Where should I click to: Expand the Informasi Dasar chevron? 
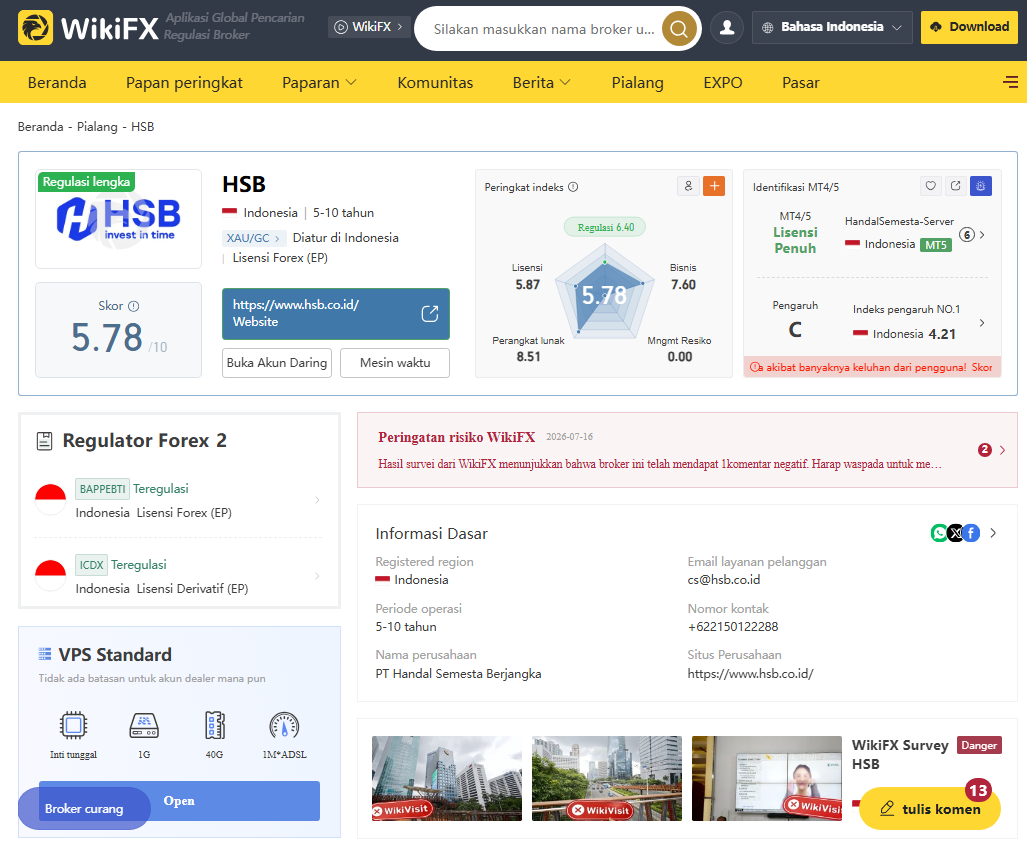pyautogui.click(x=994, y=533)
